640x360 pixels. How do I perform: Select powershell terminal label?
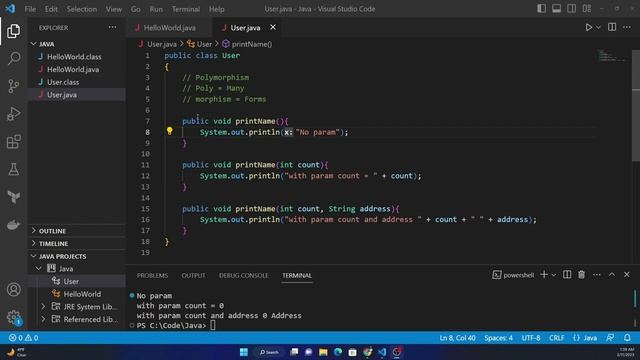tap(513, 275)
